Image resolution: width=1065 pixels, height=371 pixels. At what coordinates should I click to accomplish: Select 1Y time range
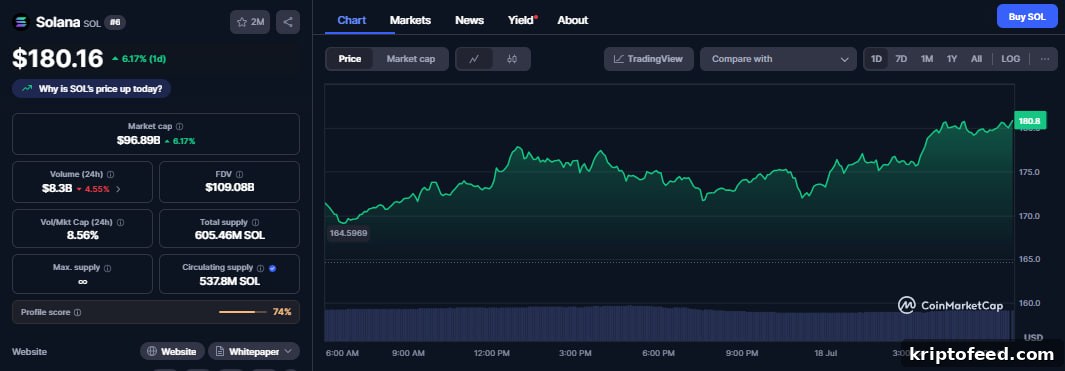tap(952, 59)
